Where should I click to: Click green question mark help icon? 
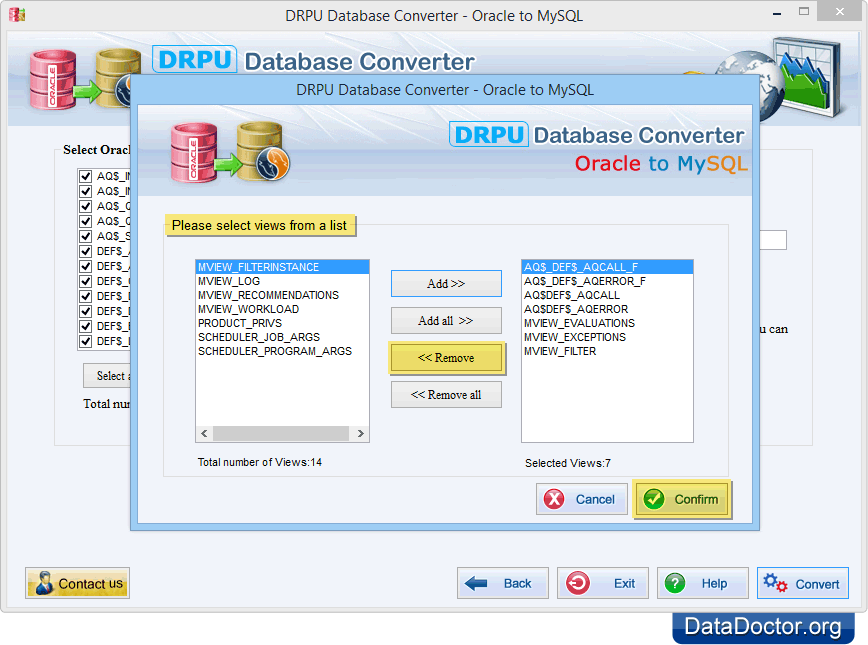click(x=675, y=583)
